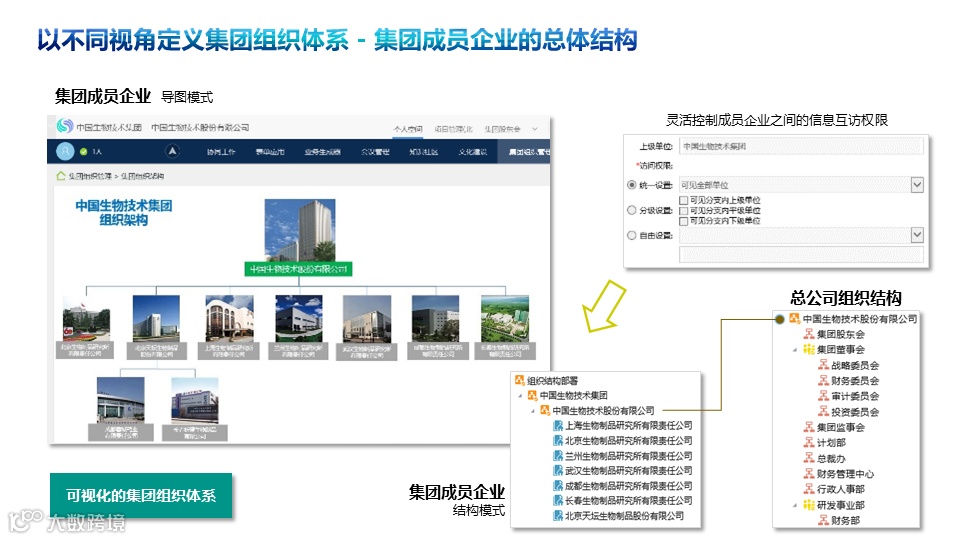Click the 财务委员会 org icon
This screenshot has width=960, height=540.
coord(823,380)
